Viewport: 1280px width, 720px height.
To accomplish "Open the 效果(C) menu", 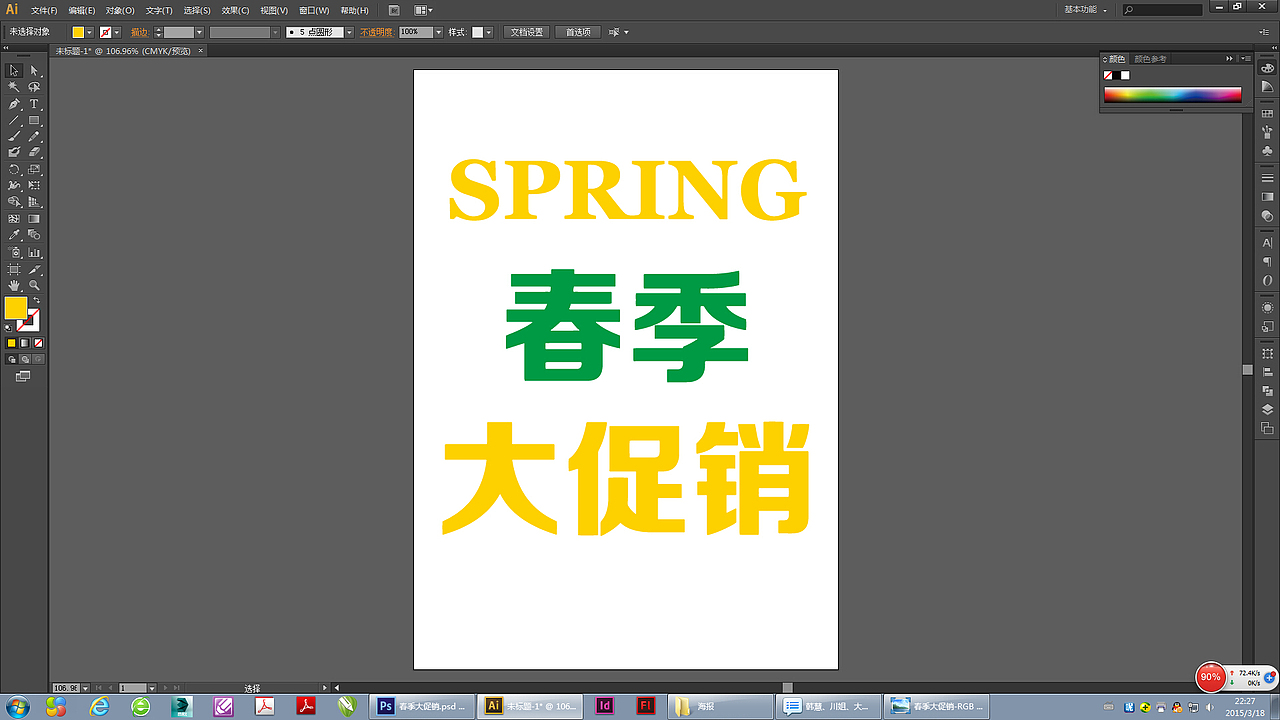I will coord(236,10).
